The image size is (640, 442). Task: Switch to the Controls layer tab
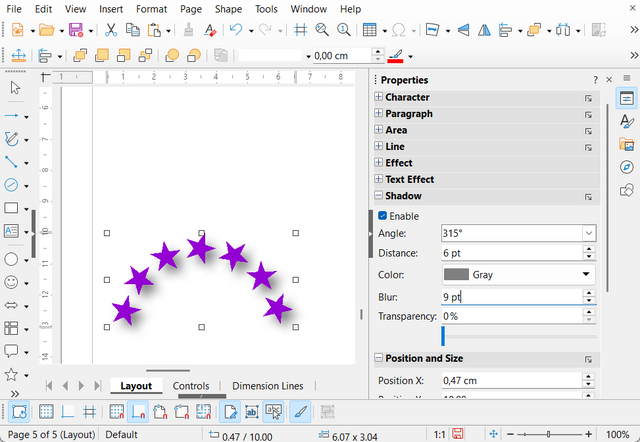tap(191, 386)
